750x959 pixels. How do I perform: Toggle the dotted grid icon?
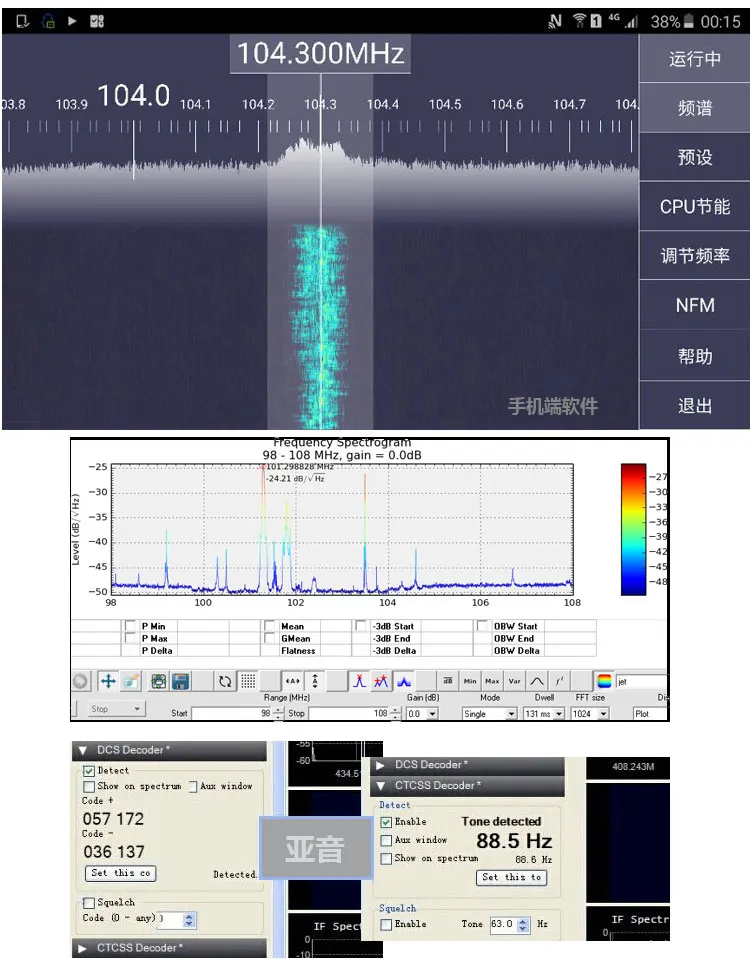pos(248,681)
